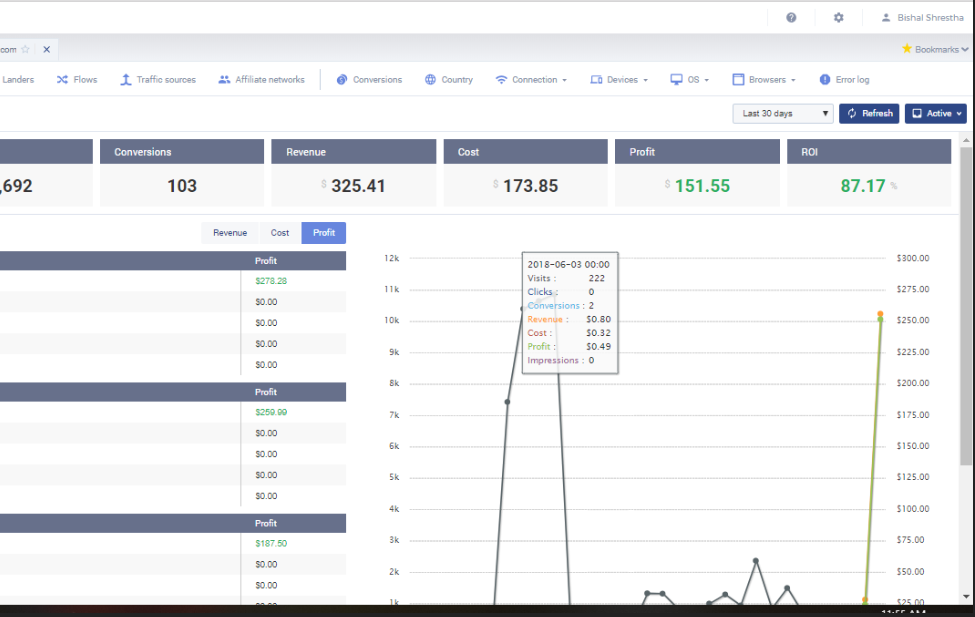The width and height of the screenshot is (975, 617).
Task: Select the Profit view toggle
Action: click(324, 233)
